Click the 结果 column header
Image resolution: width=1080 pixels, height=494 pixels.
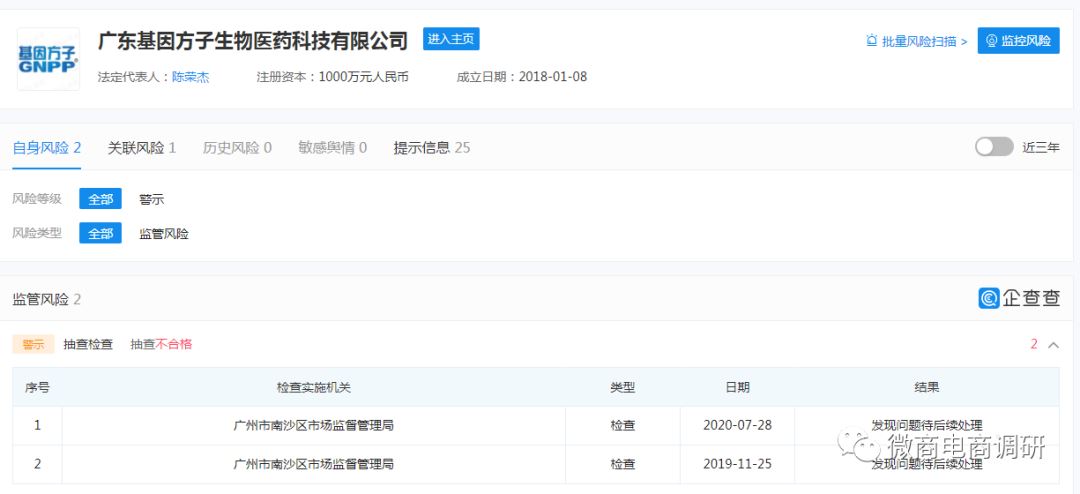(x=926, y=388)
